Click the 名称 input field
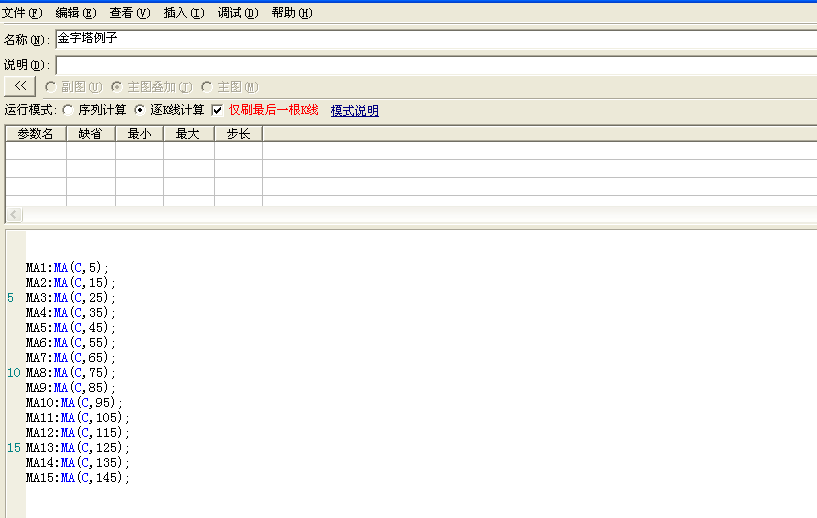817x518 pixels. pyautogui.click(x=435, y=39)
